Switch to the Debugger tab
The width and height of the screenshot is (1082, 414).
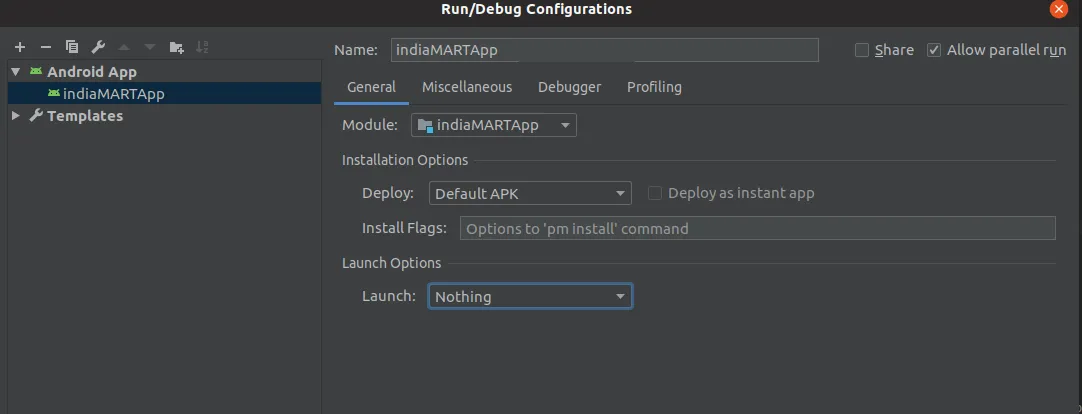pyautogui.click(x=569, y=87)
